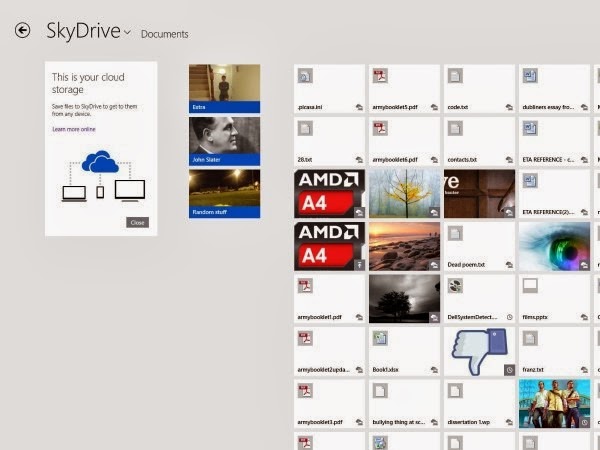This screenshot has height=450, width=600.
Task: Open the SkyDrive location dropdown chevron
Action: pos(127,33)
